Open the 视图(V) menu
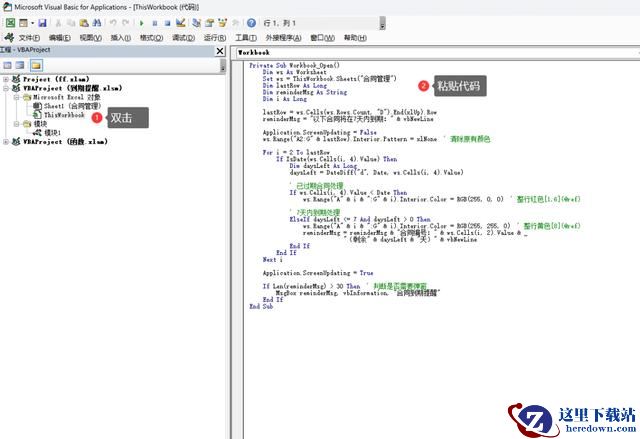 (x=90, y=38)
